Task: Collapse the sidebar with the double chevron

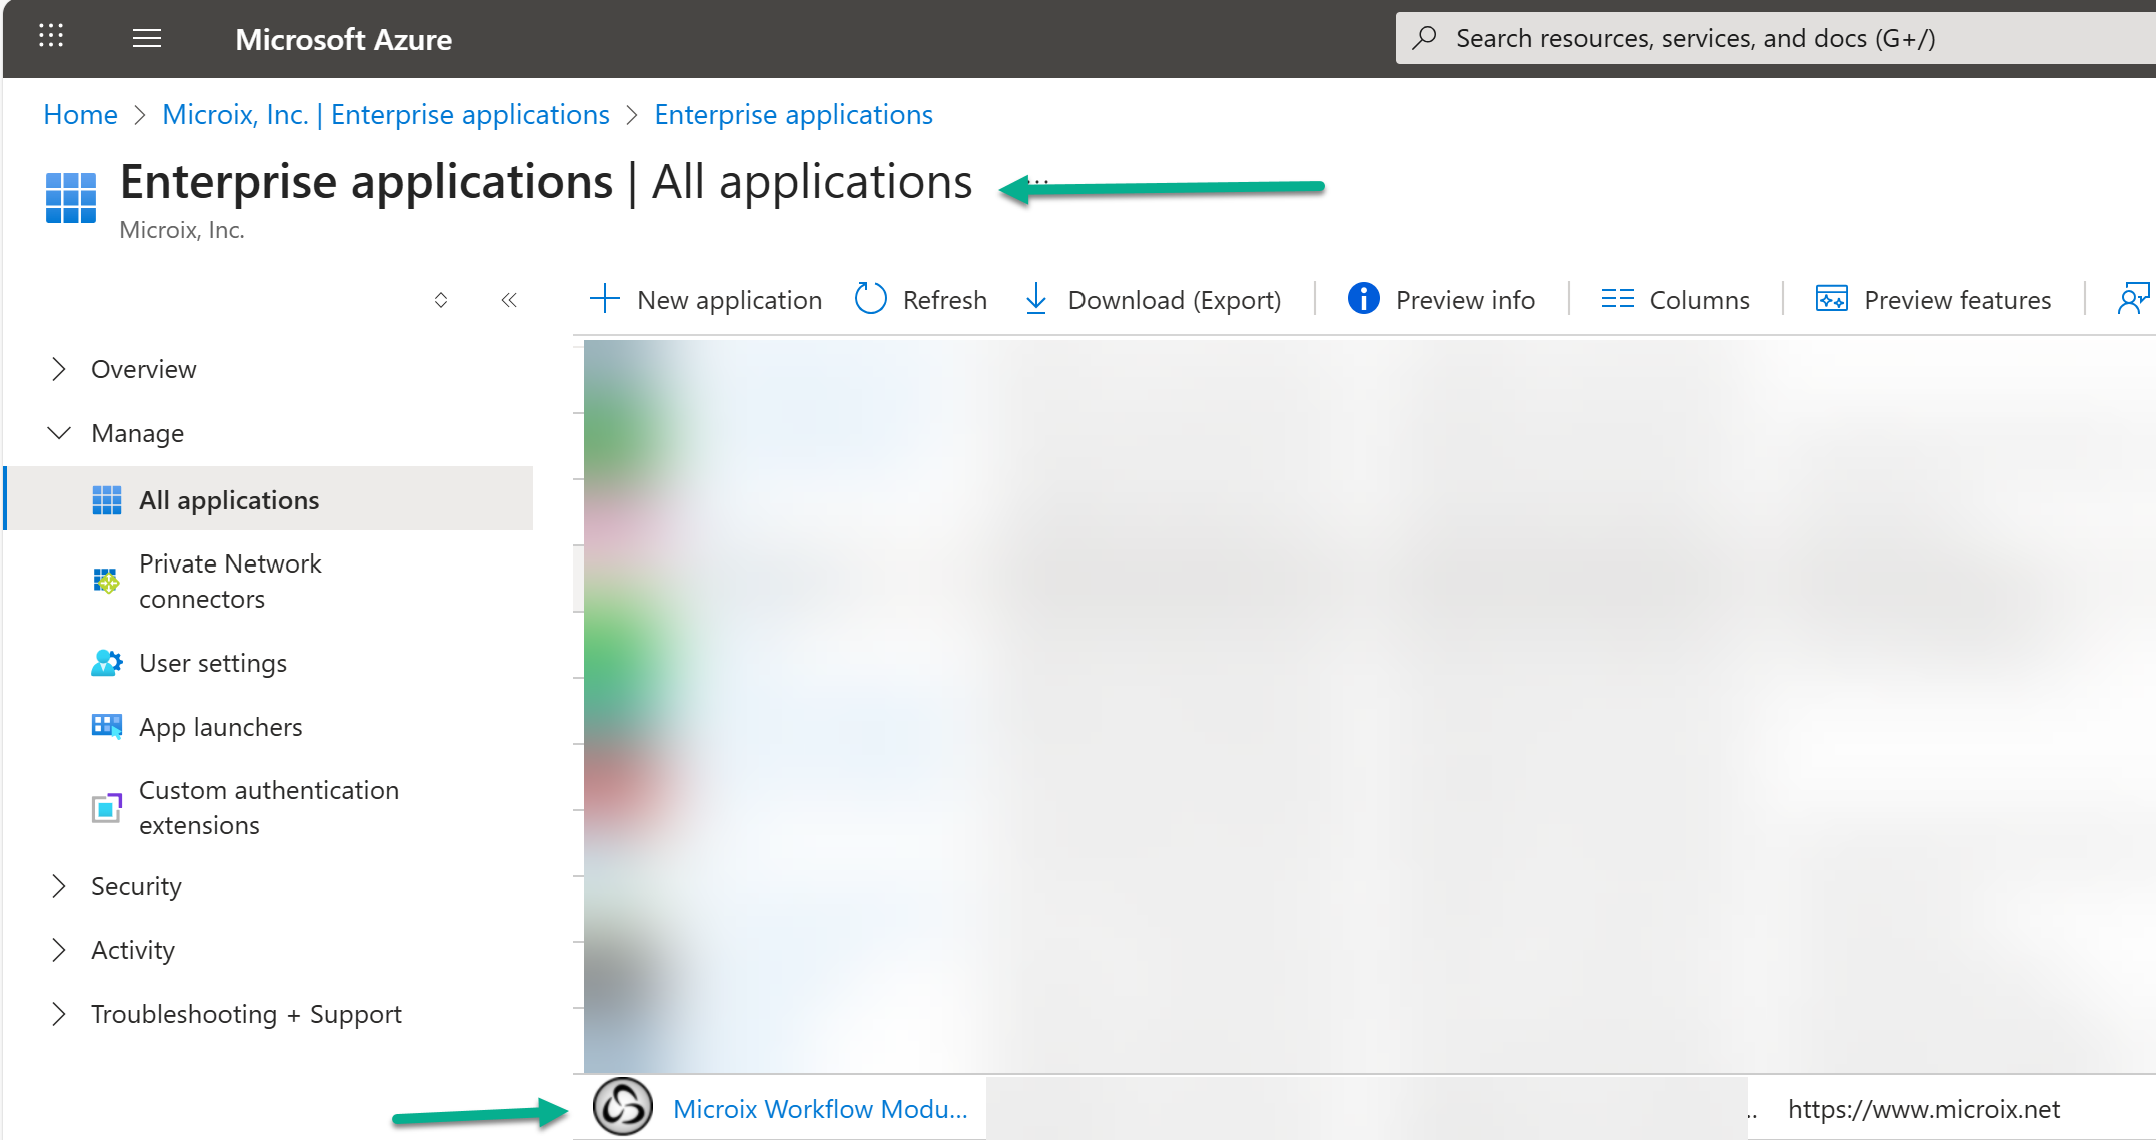Action: 509,300
